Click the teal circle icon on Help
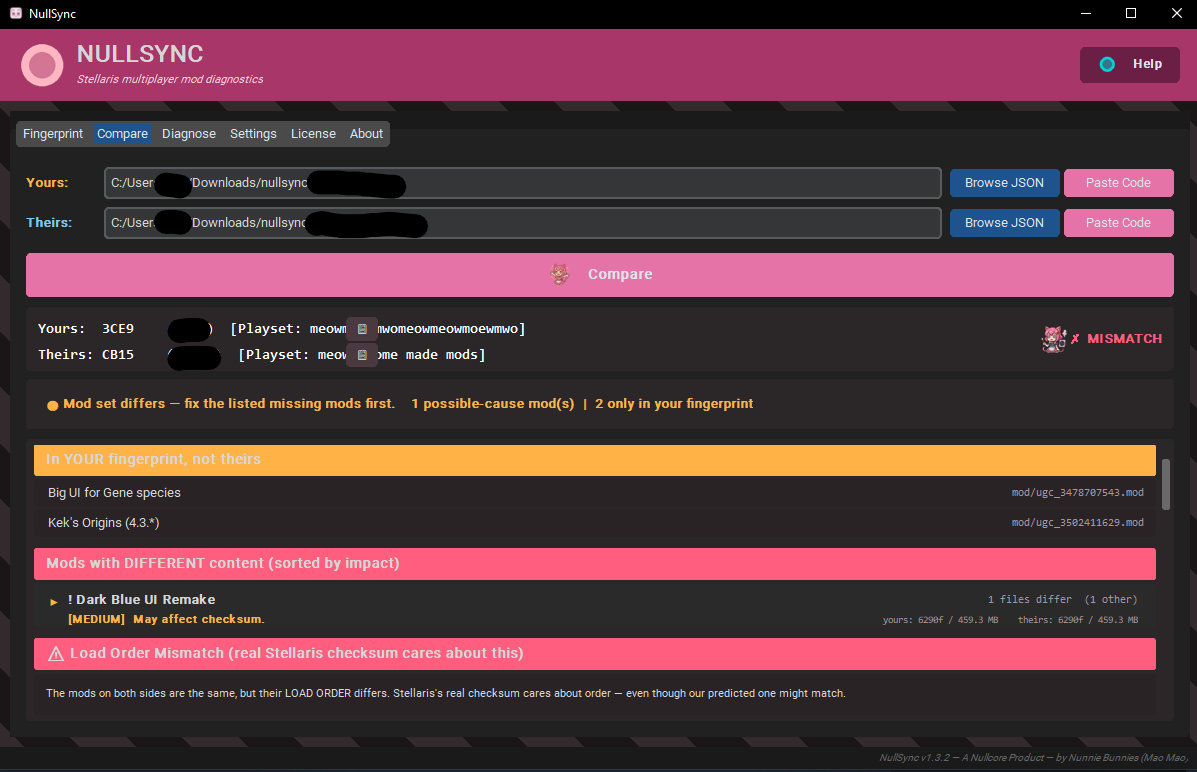This screenshot has width=1197, height=772. coord(1106,64)
